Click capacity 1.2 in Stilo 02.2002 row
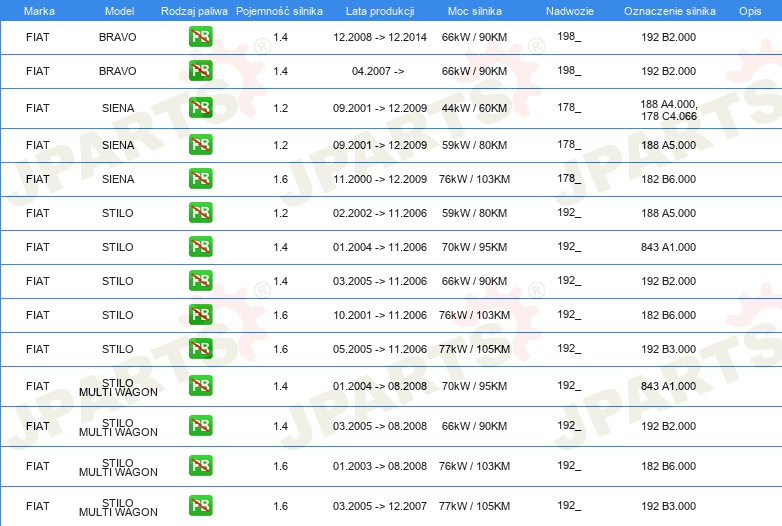The height and width of the screenshot is (526, 782). point(281,213)
